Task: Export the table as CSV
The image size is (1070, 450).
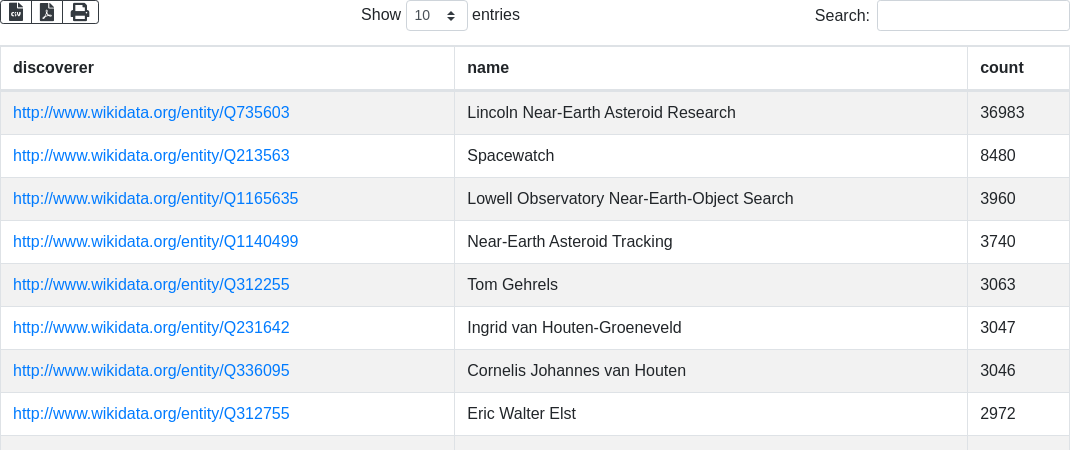Action: [16, 12]
